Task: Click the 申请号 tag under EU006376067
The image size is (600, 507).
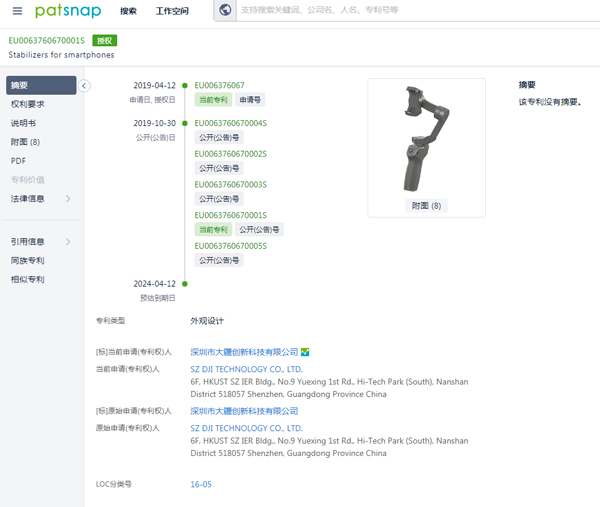Action: (250, 100)
